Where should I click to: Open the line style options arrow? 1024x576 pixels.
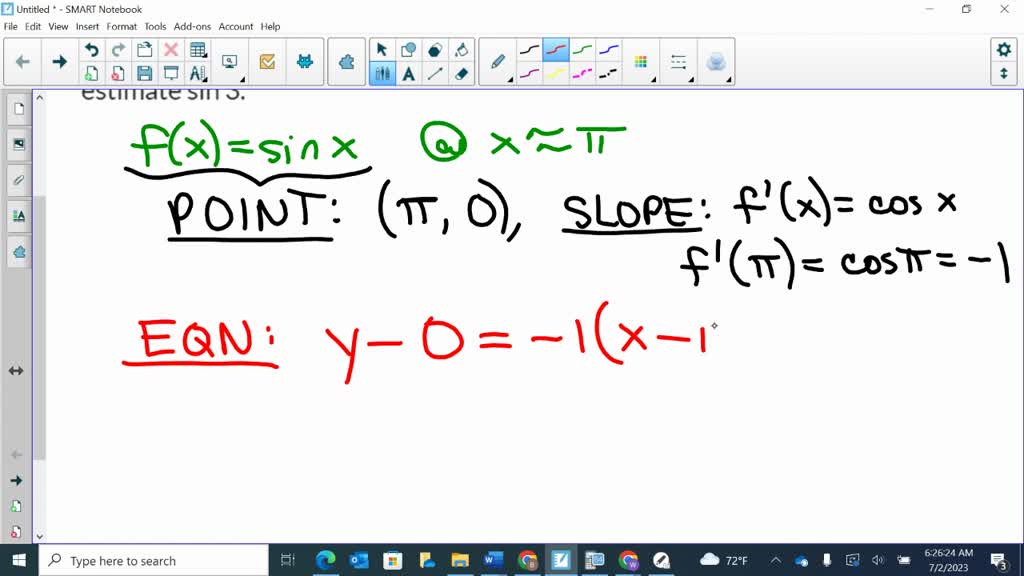pyautogui.click(x=690, y=78)
